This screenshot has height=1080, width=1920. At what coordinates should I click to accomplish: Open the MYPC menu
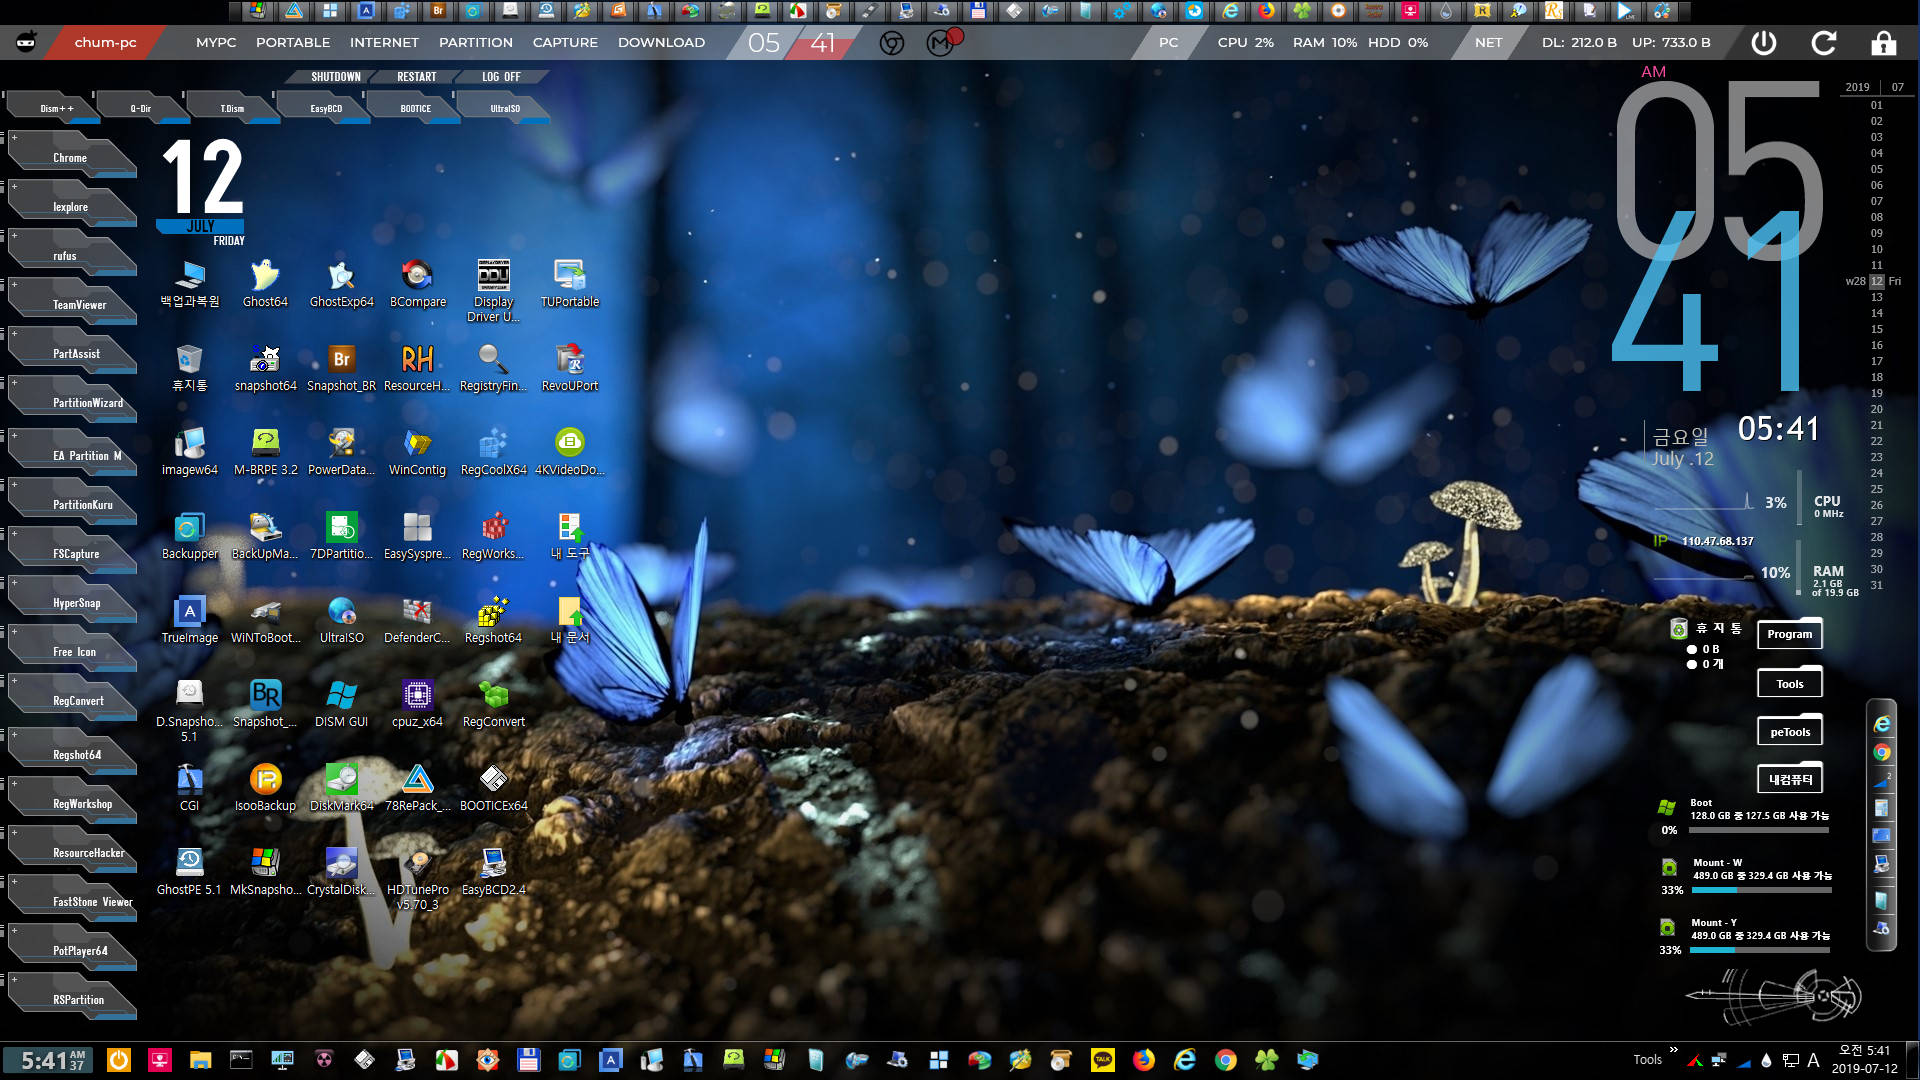pos(216,42)
